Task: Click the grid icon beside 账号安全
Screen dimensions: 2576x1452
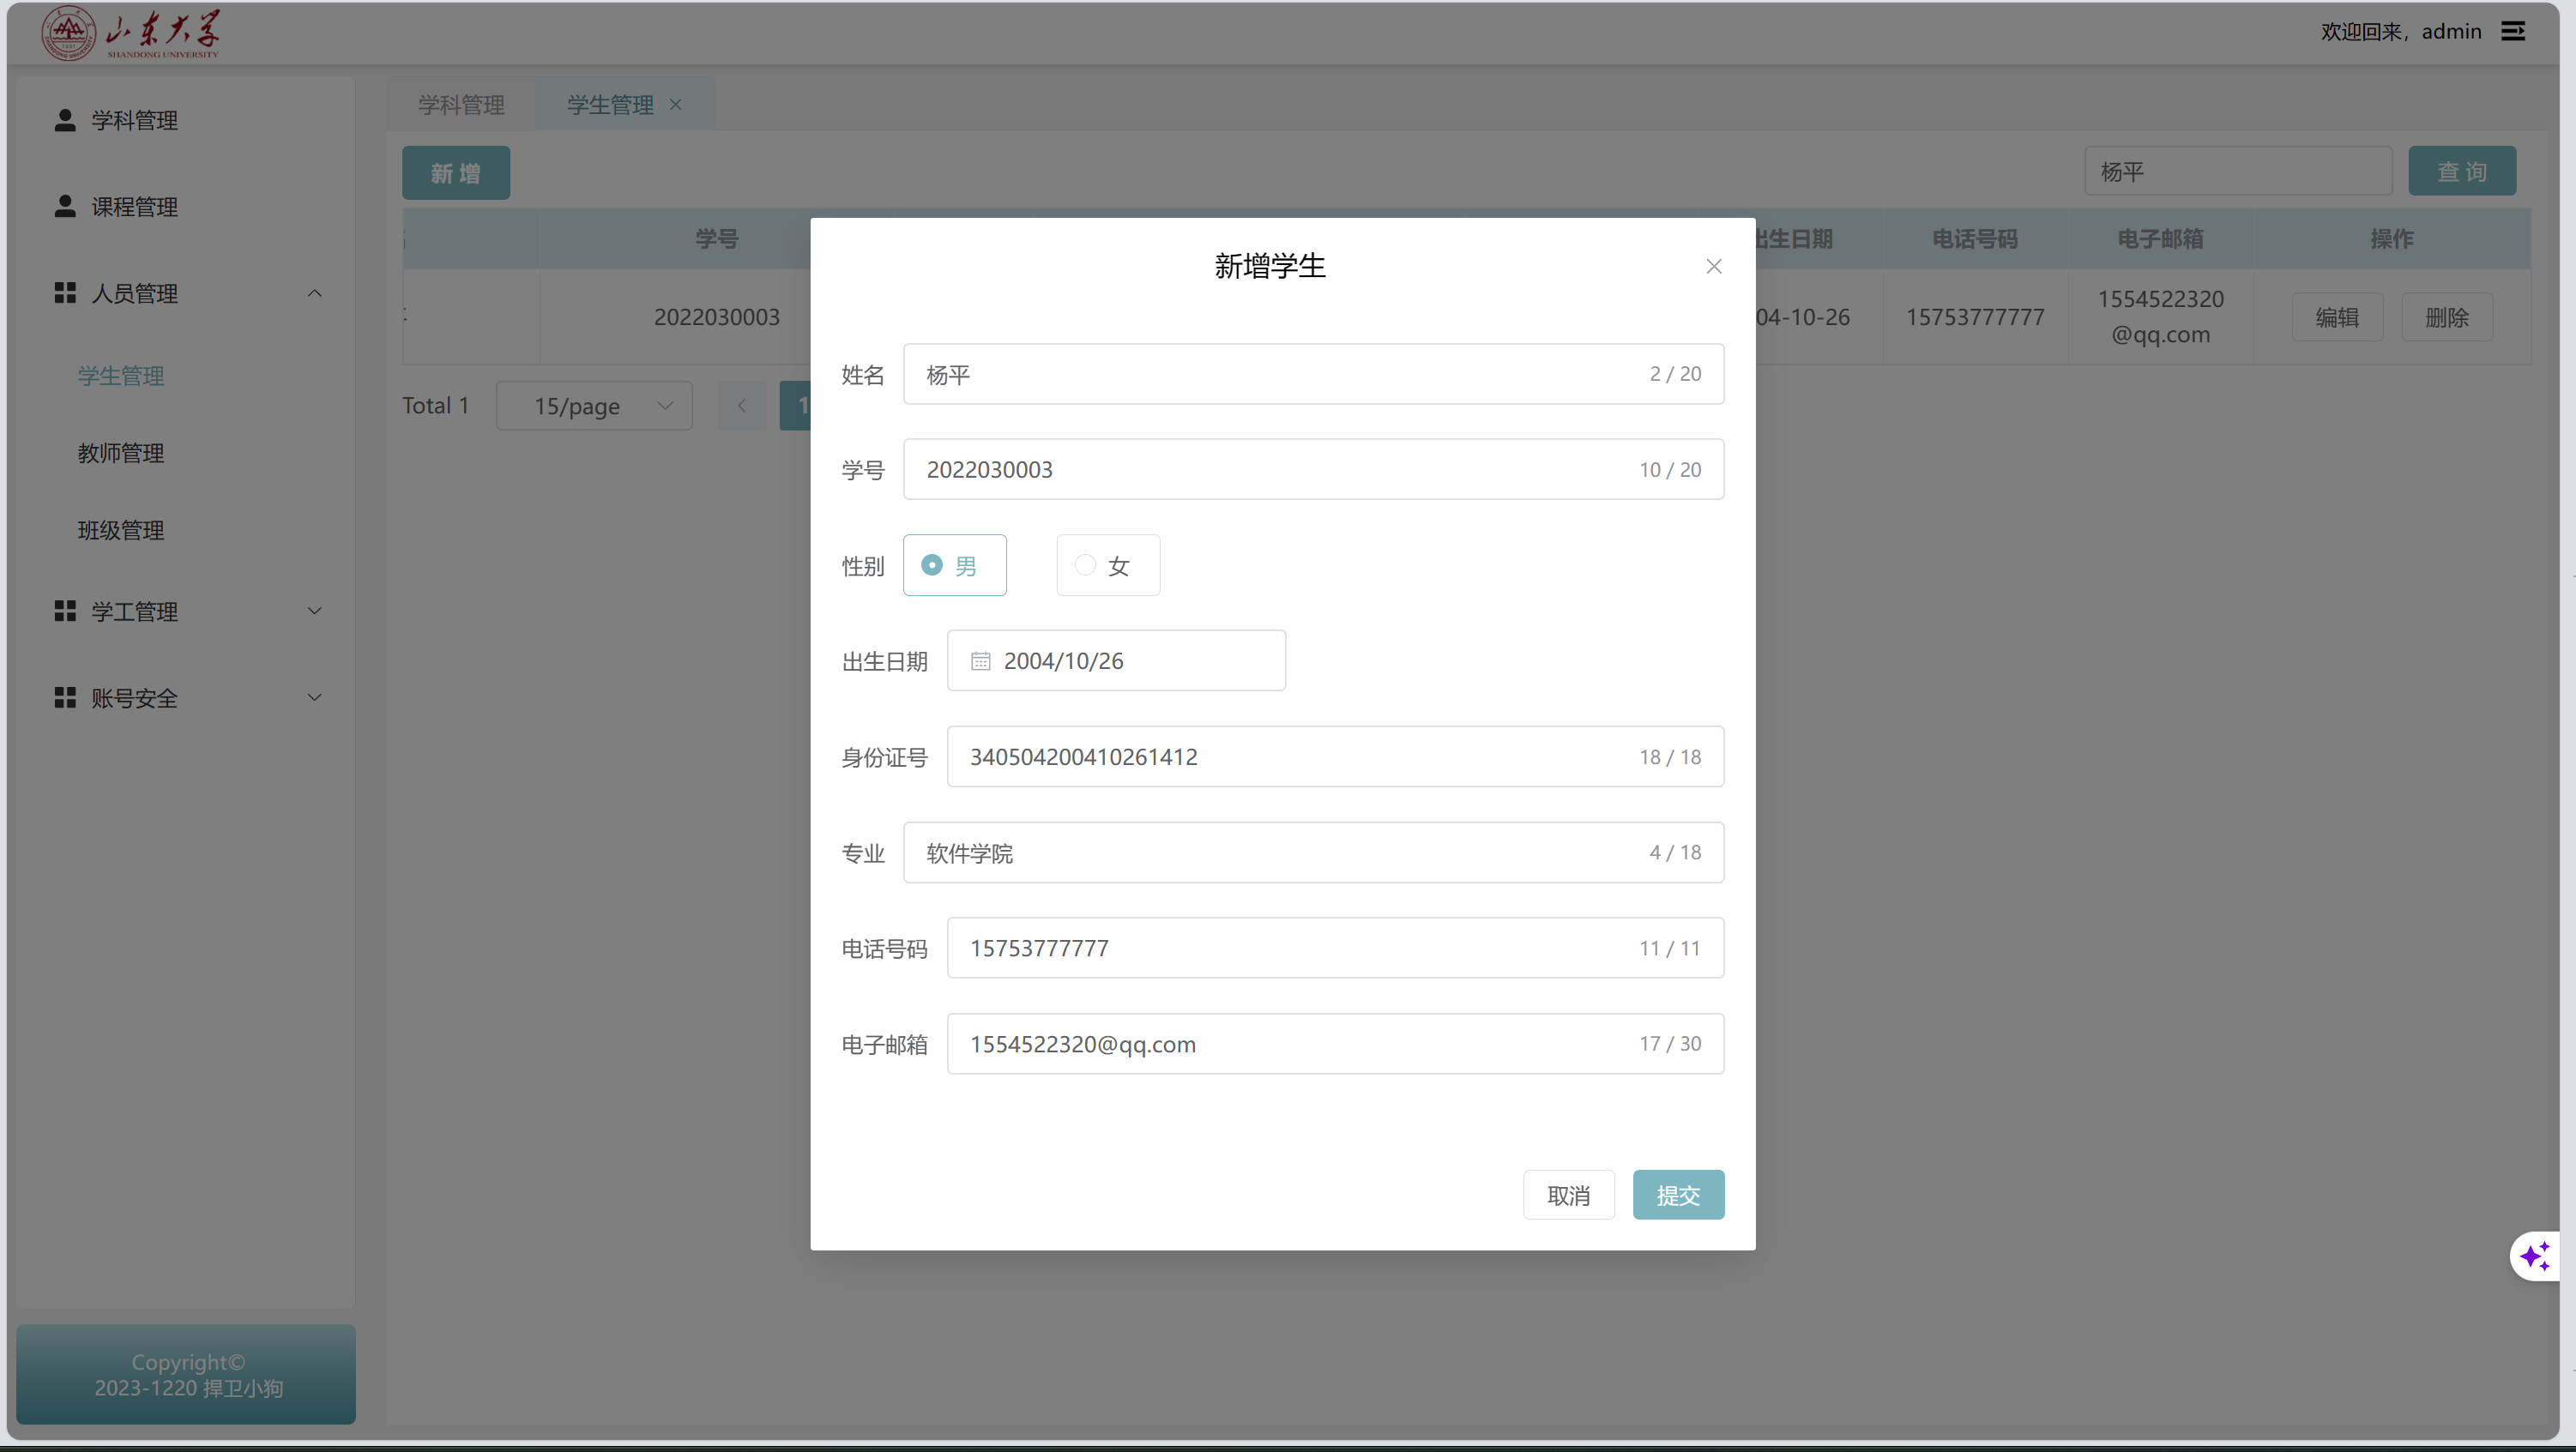Action: tap(65, 697)
